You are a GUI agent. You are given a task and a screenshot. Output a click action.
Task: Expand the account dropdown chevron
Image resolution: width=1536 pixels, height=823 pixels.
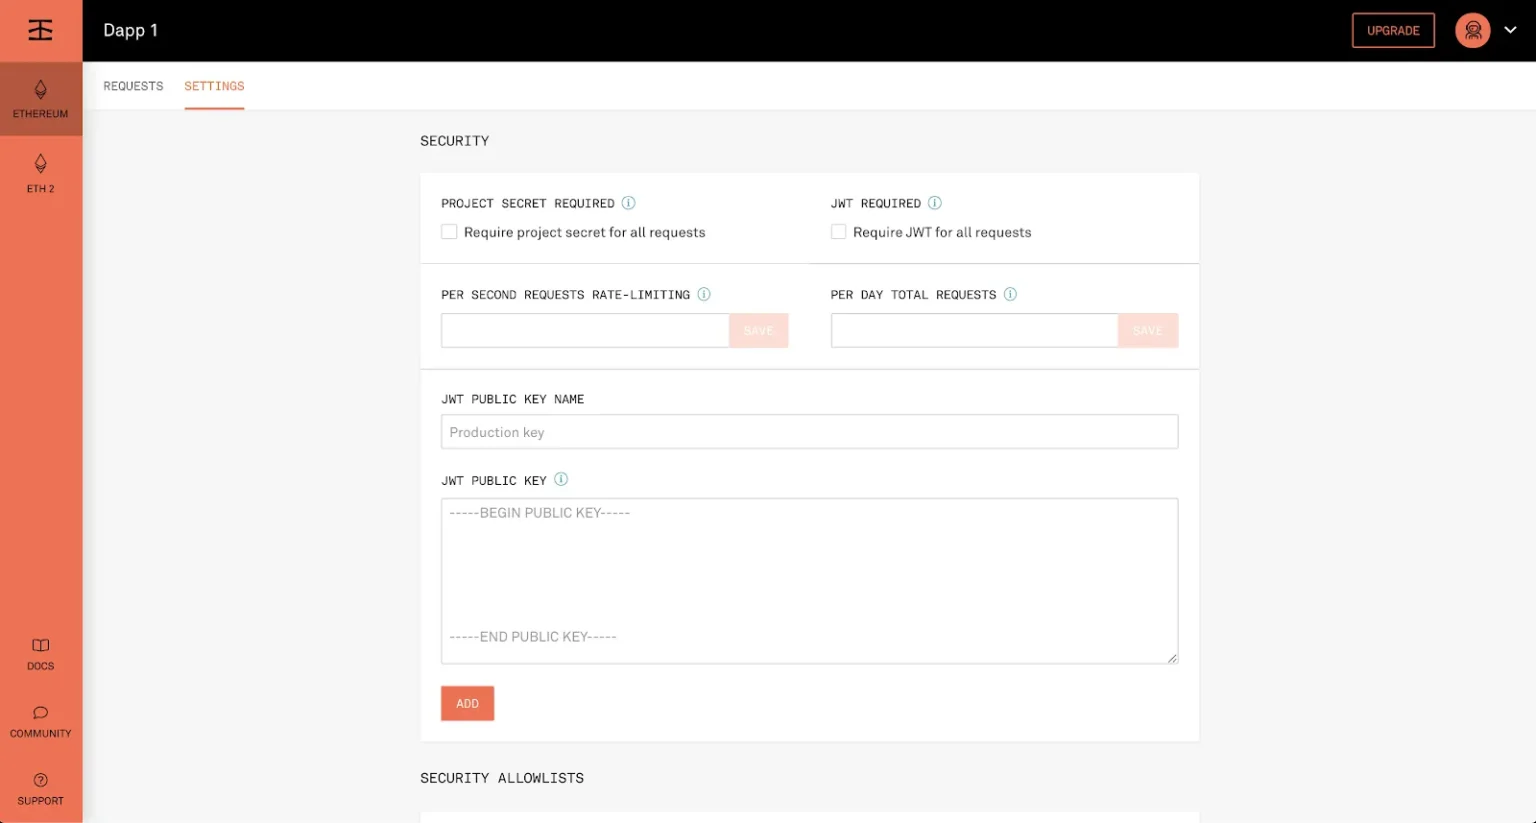coord(1510,30)
